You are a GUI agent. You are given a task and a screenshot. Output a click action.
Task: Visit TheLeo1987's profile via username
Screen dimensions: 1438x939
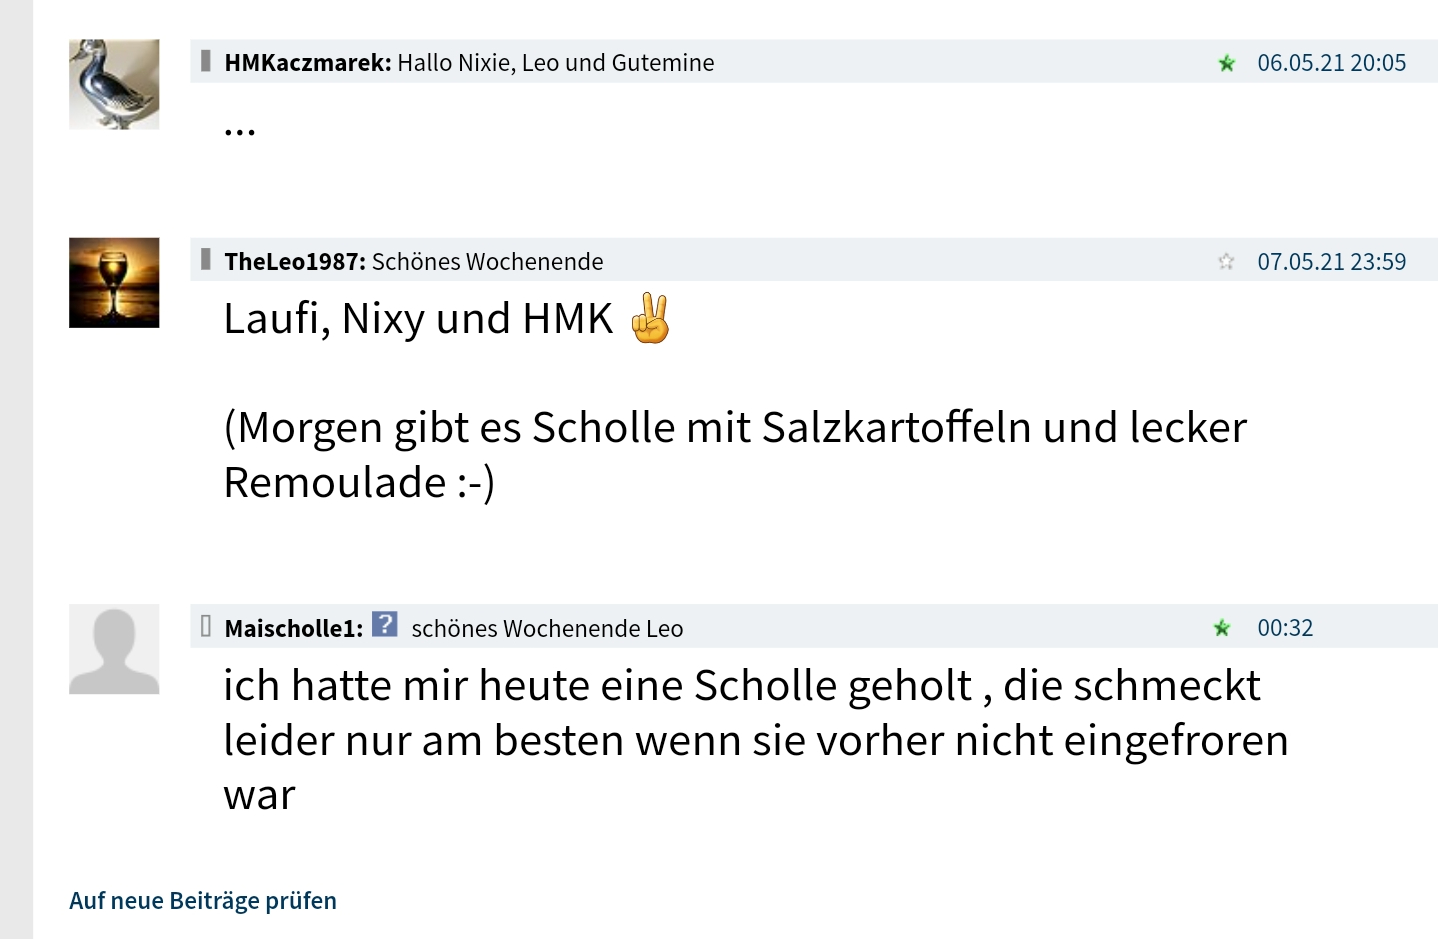pyautogui.click(x=294, y=262)
